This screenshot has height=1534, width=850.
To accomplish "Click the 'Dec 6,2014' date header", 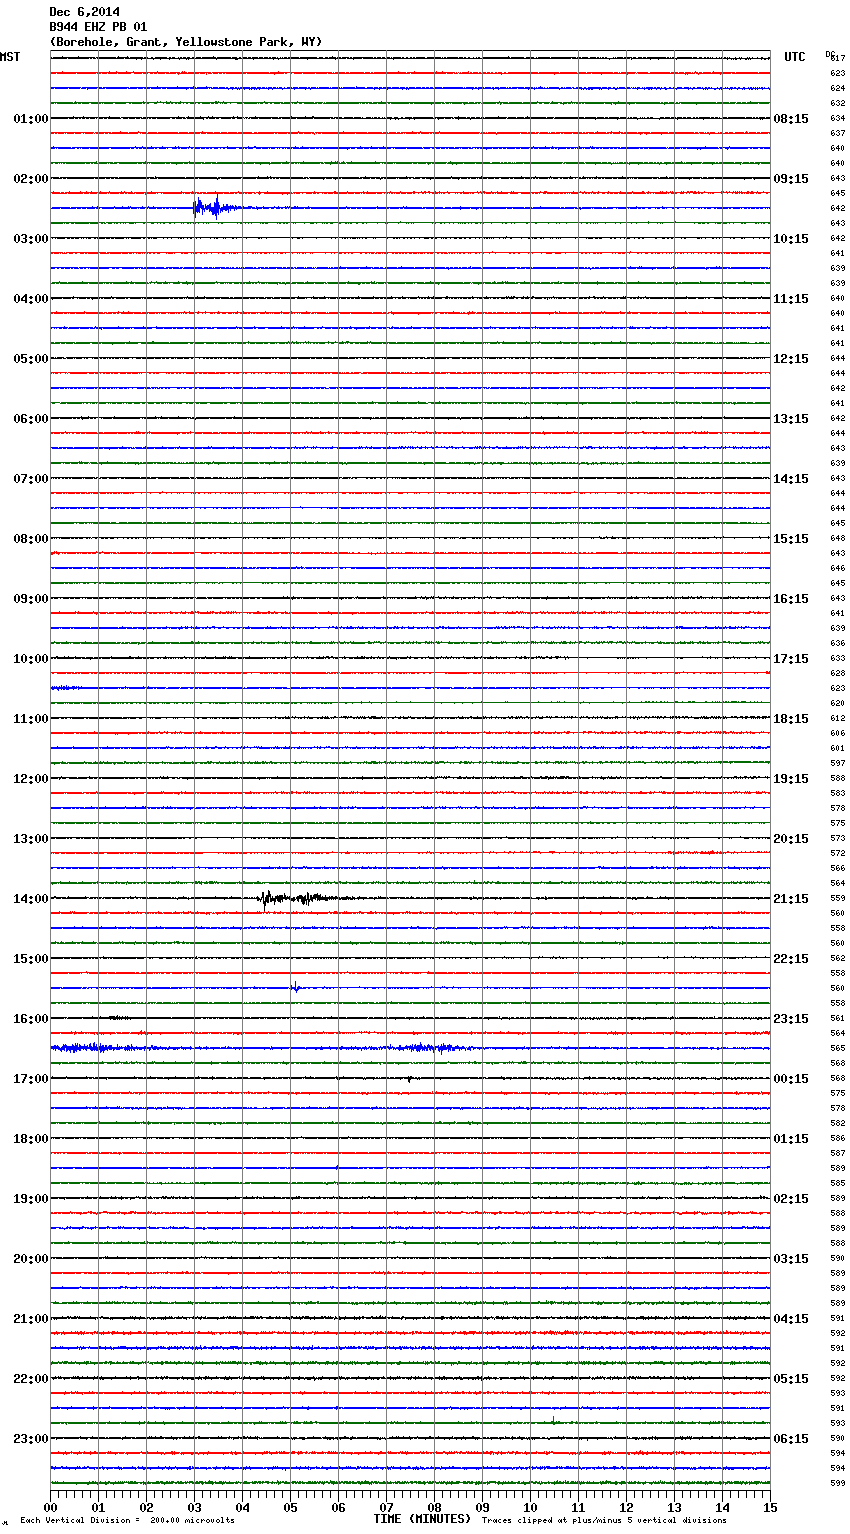I will point(84,12).
